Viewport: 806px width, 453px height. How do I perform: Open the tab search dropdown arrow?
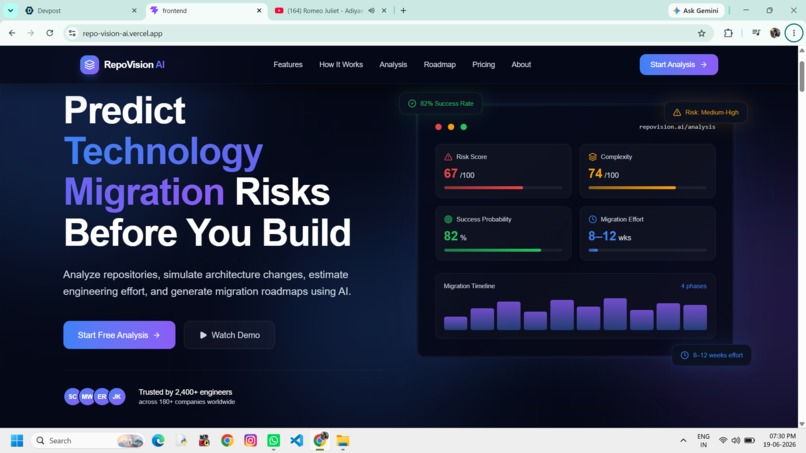pyautogui.click(x=10, y=10)
